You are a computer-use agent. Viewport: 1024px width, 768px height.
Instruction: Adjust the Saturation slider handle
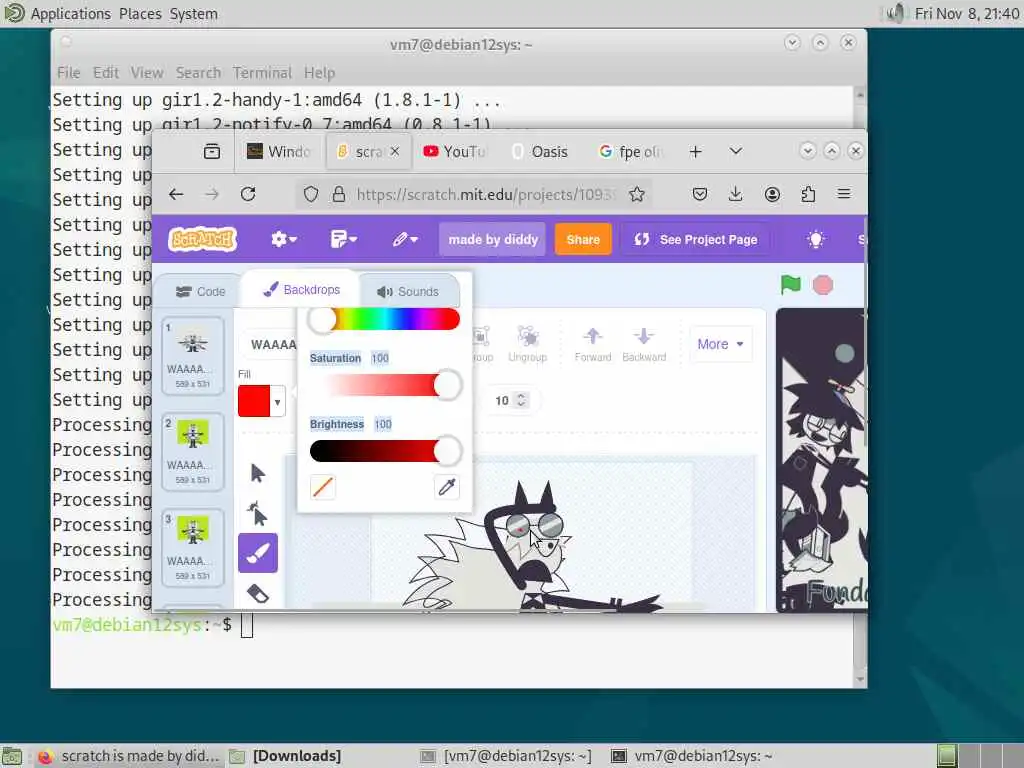(448, 385)
